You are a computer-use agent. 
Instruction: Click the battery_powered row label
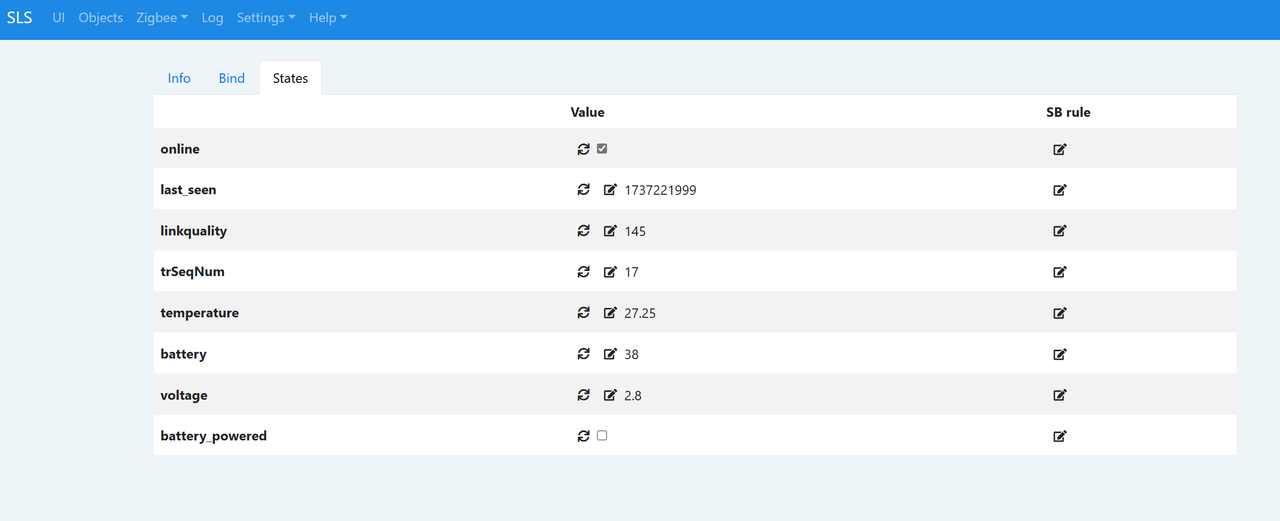[214, 436]
